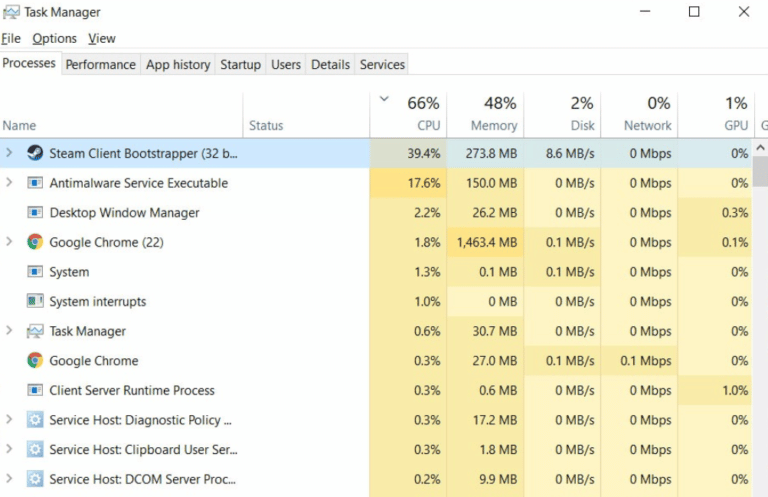768x497 pixels.
Task: Open the Startup tab
Action: [x=240, y=65]
